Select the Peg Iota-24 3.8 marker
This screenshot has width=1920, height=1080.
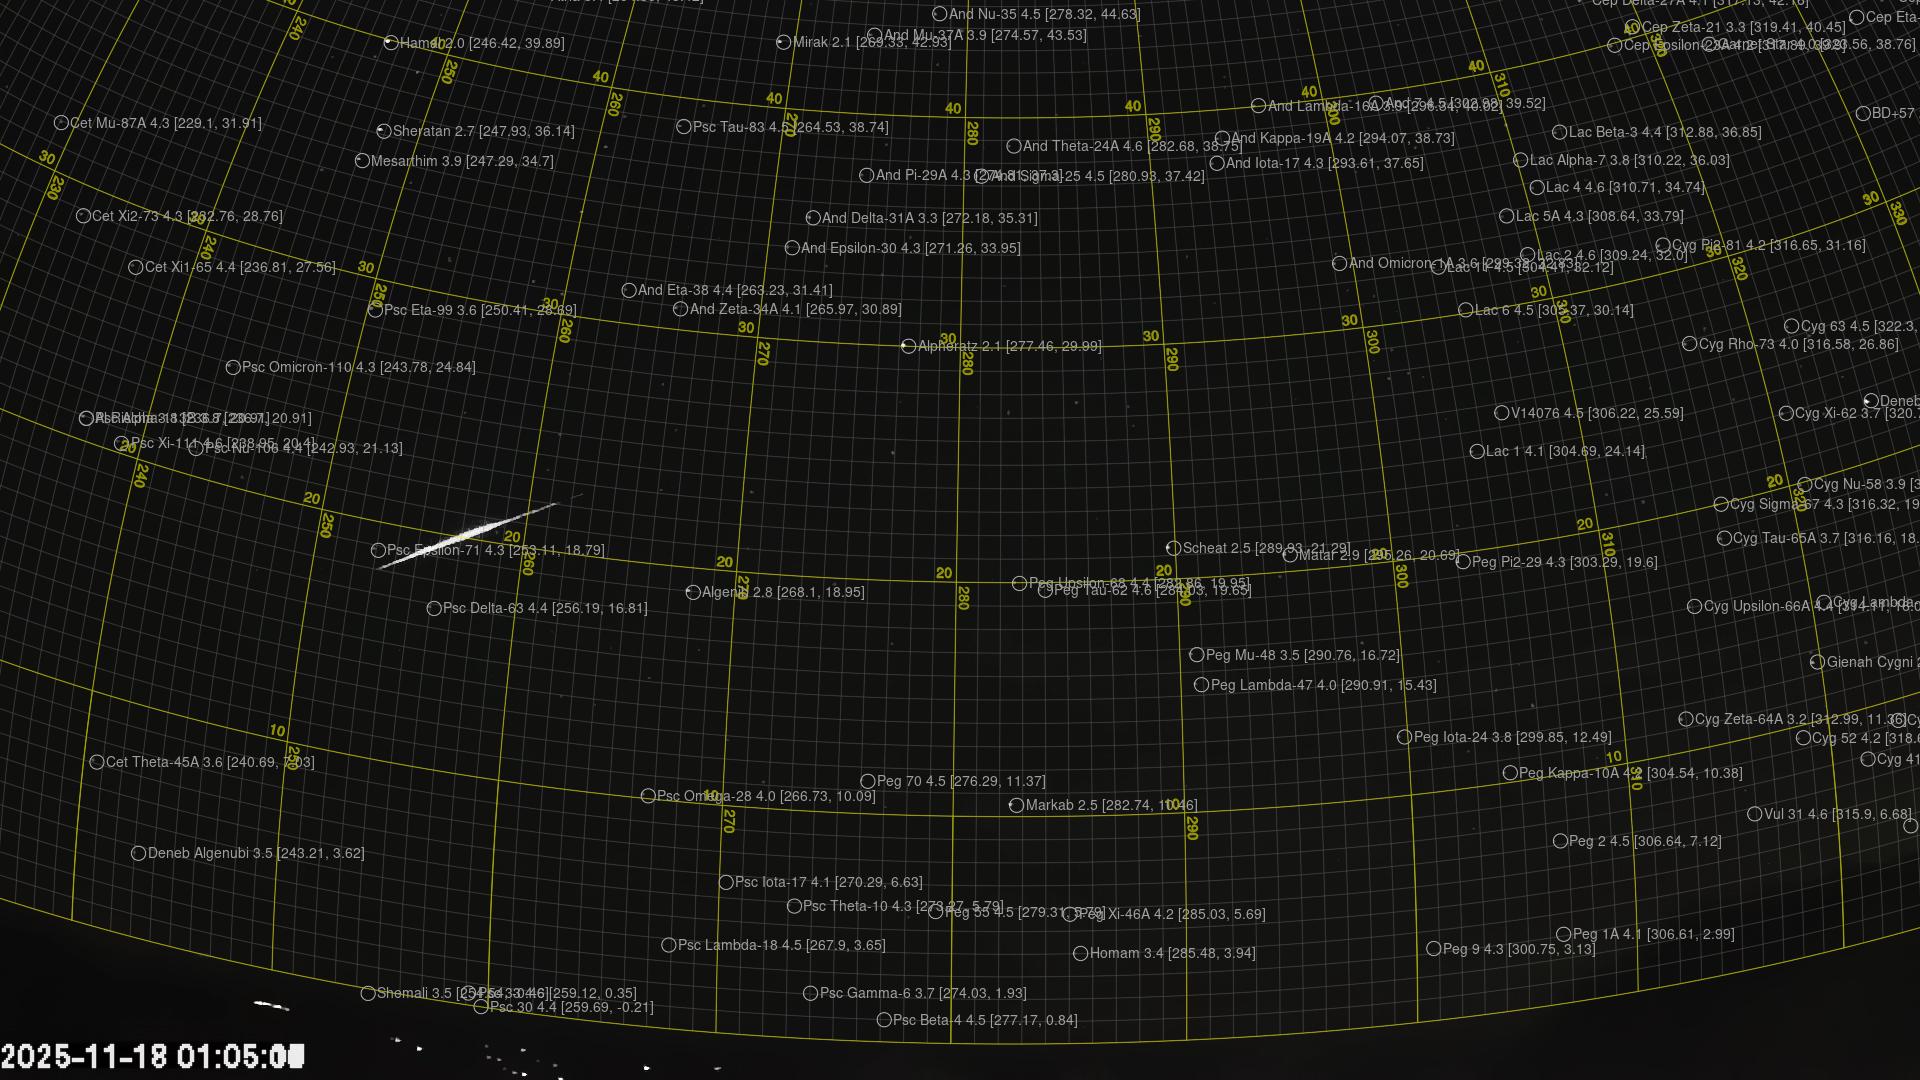click(x=1404, y=737)
